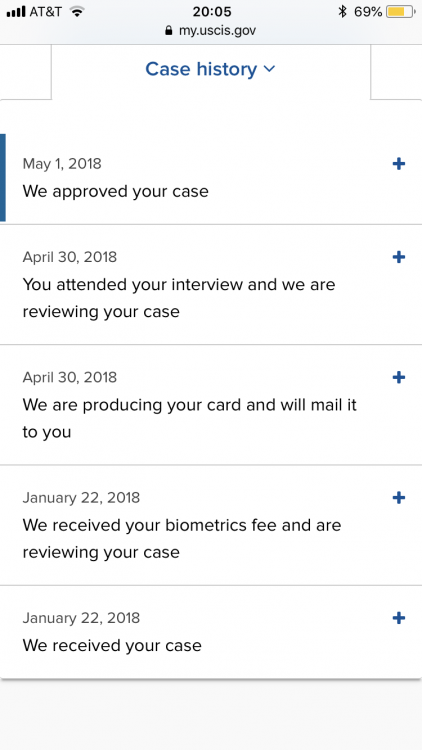Tap the Bluetooth icon in status bar

coord(342,11)
